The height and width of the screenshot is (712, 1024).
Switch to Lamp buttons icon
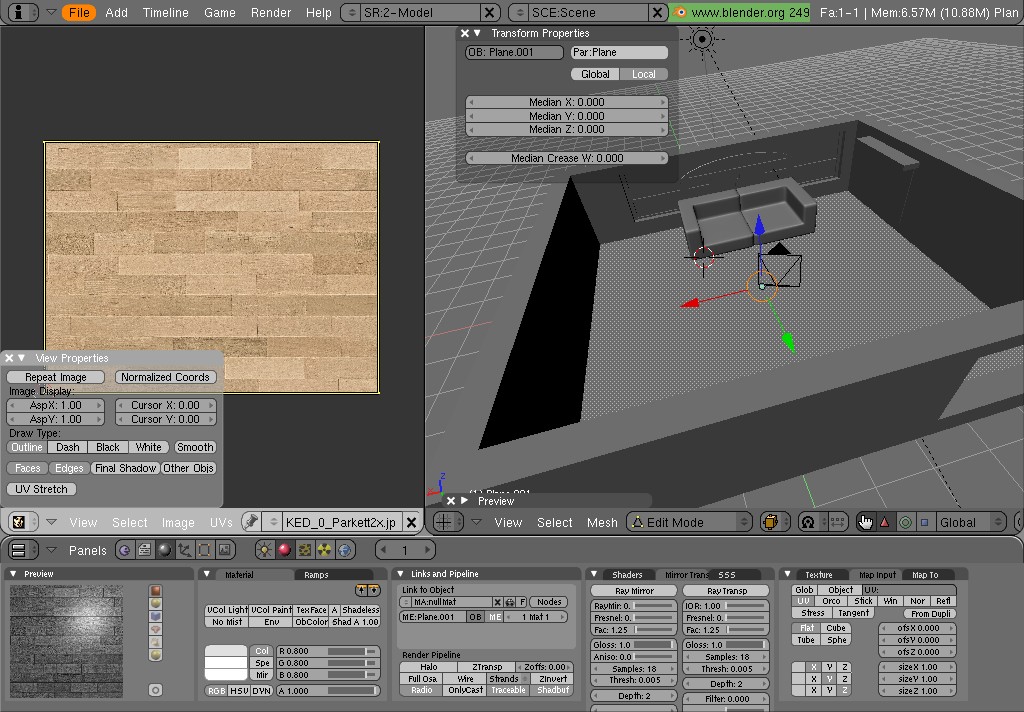[264, 550]
